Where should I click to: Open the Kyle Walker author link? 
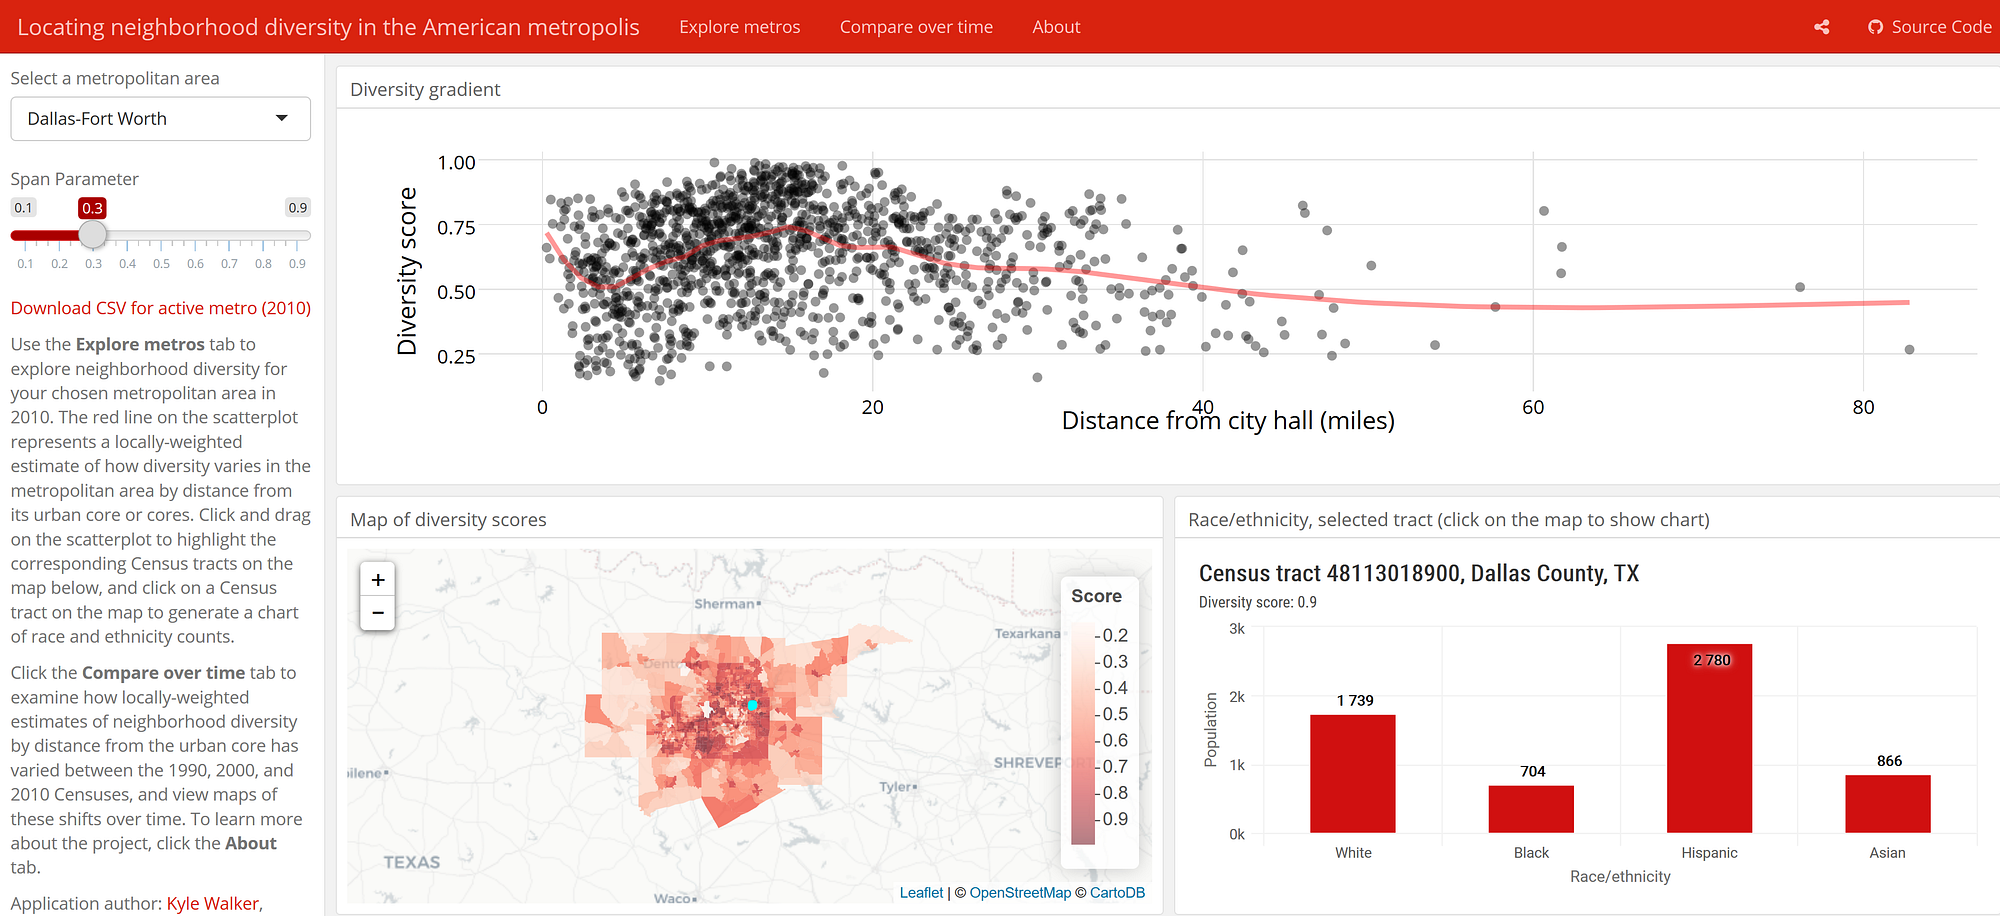pos(211,902)
